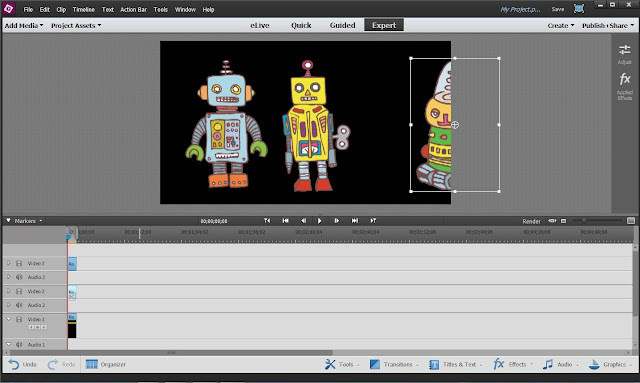Mute the Audio 3 track speaker
This screenshot has width=640, height=383.
click(19, 277)
